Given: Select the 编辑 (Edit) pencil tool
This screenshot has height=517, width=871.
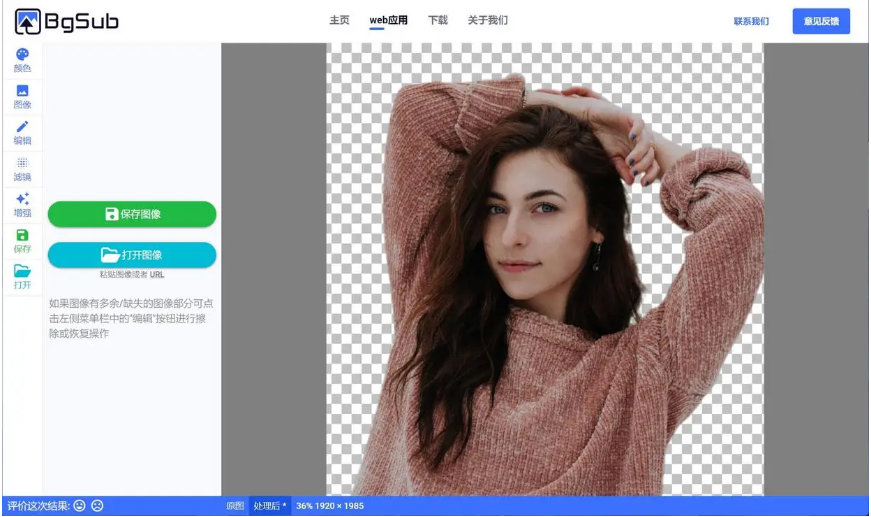Looking at the screenshot, I should (22, 132).
